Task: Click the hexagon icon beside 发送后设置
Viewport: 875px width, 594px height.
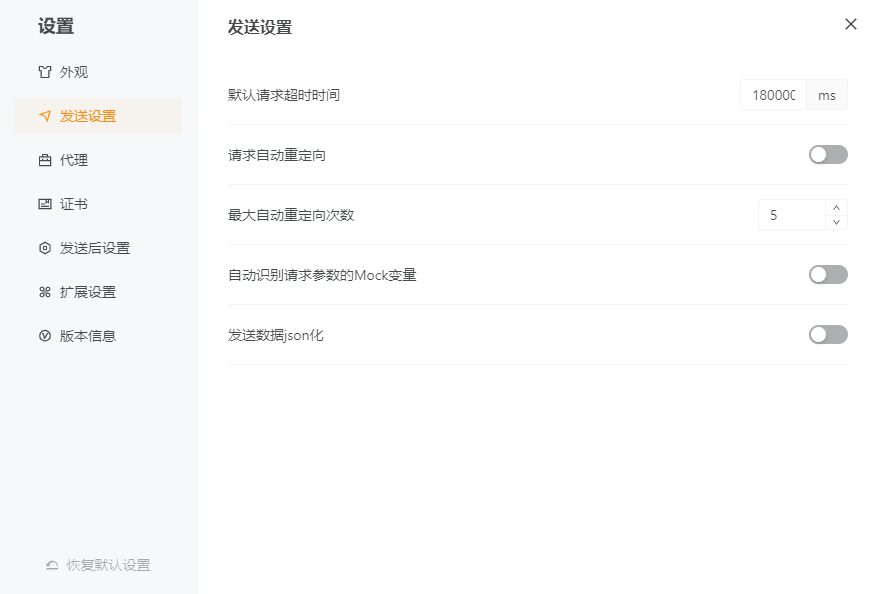Action: tap(45, 248)
